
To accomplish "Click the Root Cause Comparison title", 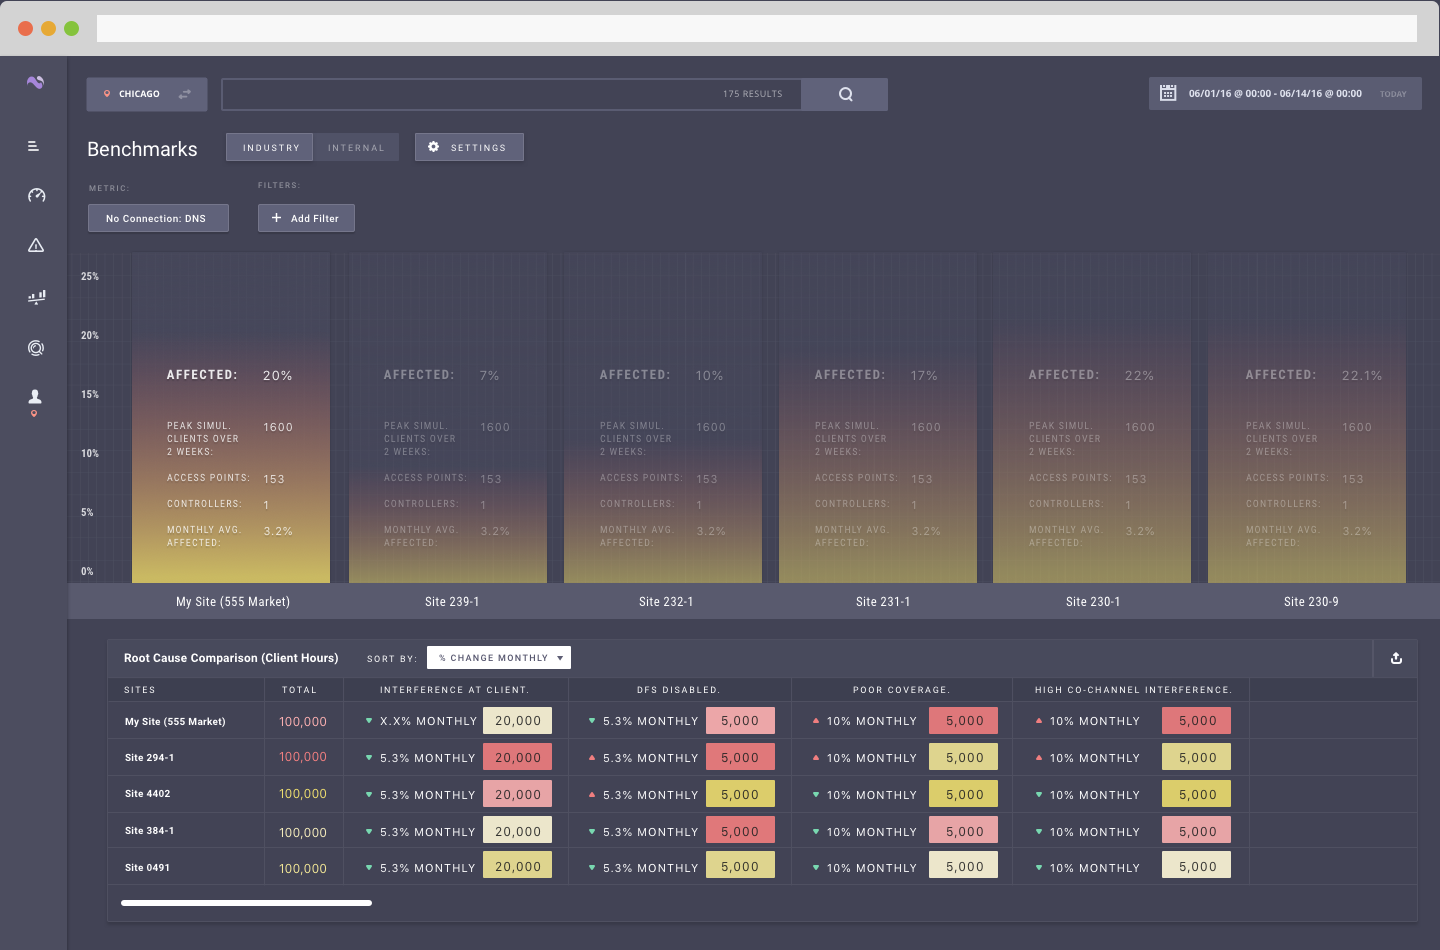I will click(231, 658).
